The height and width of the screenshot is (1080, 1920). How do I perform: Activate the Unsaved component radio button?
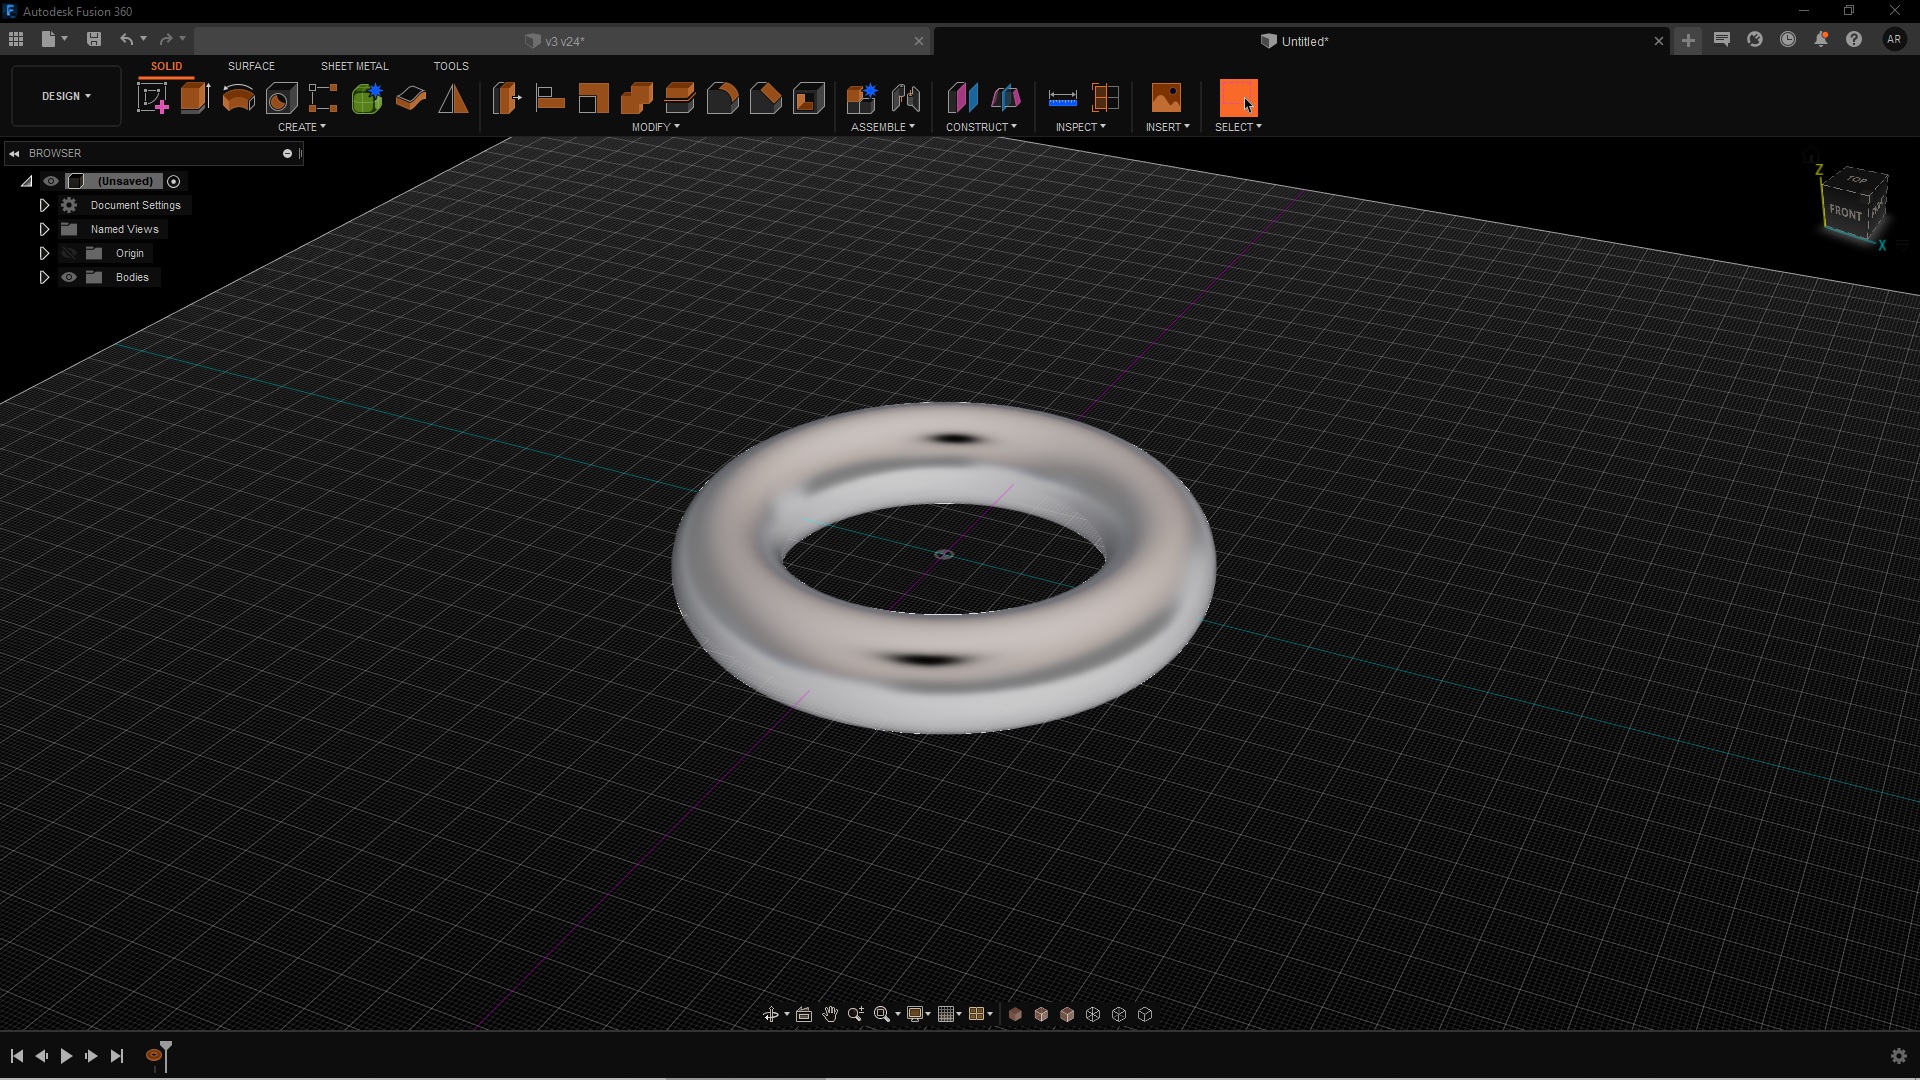pos(174,181)
